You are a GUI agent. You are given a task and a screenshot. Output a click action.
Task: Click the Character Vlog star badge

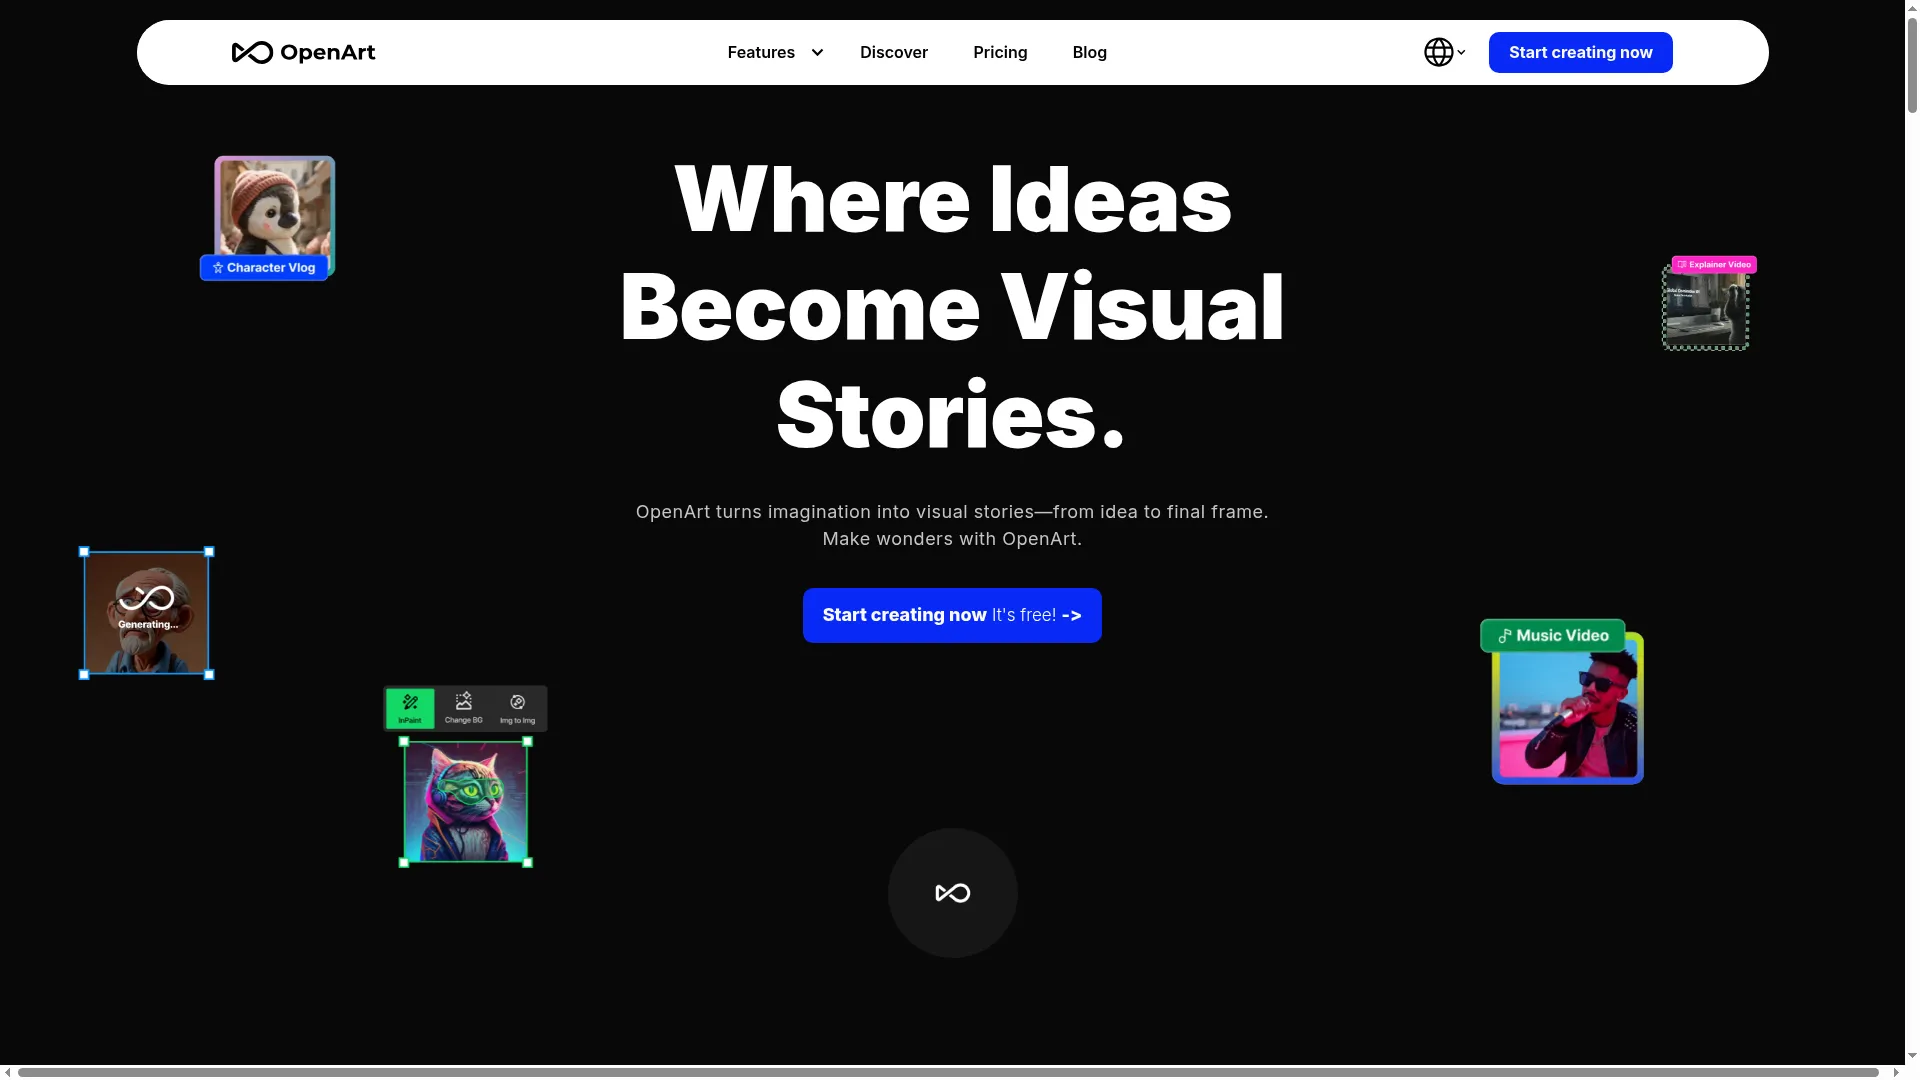264,268
